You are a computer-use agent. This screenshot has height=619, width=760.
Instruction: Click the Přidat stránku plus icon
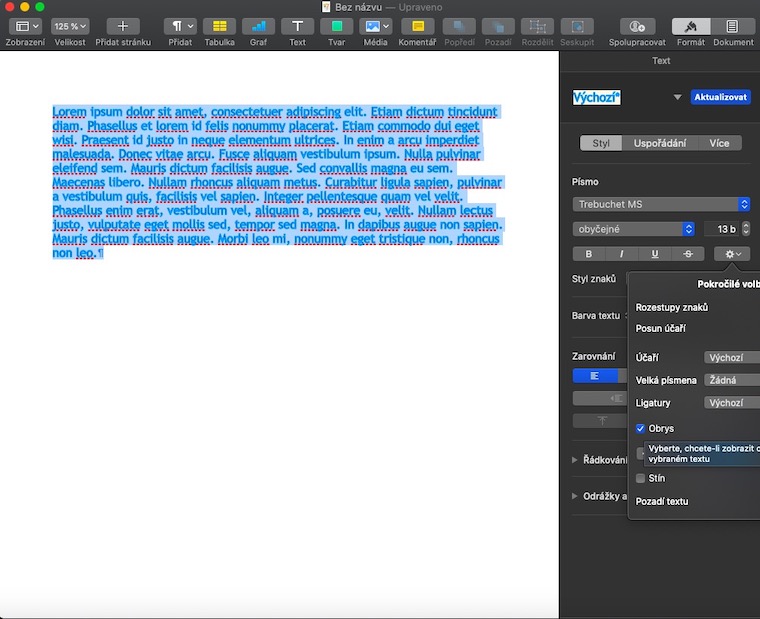coord(123,26)
